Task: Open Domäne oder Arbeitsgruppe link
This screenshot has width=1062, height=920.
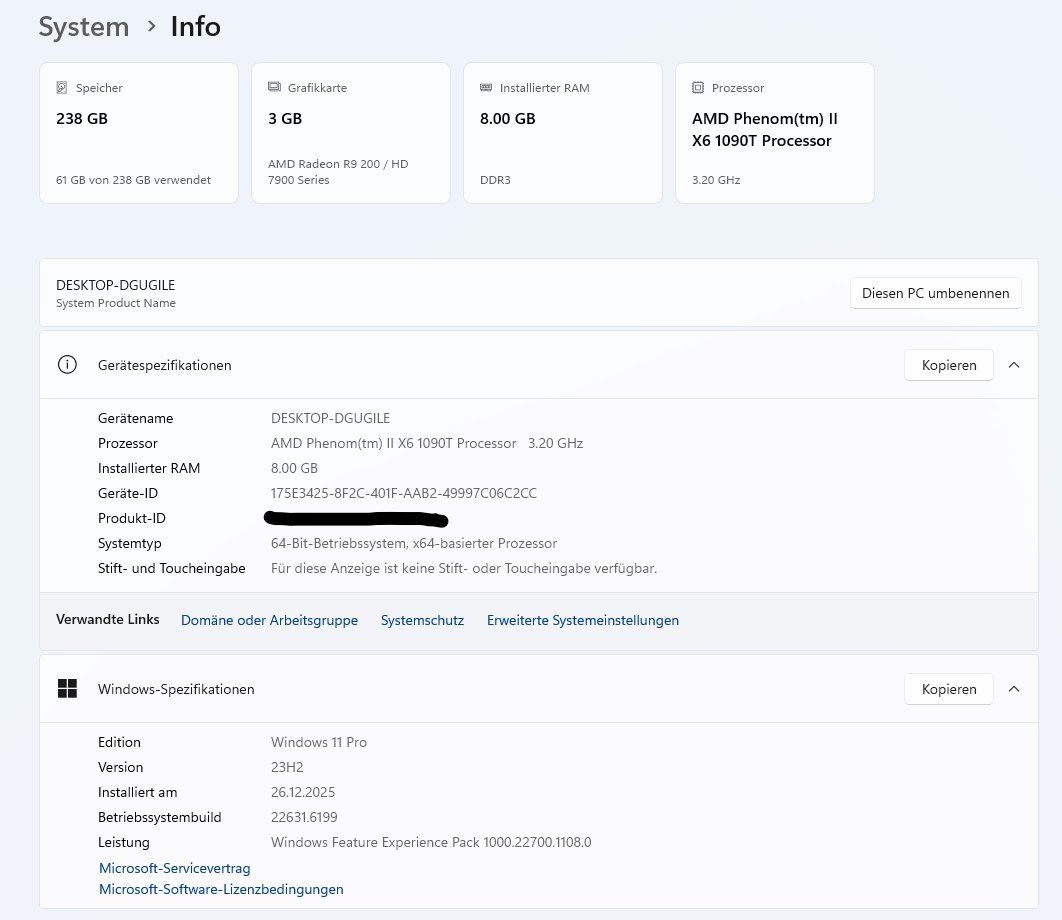Action: tap(269, 620)
